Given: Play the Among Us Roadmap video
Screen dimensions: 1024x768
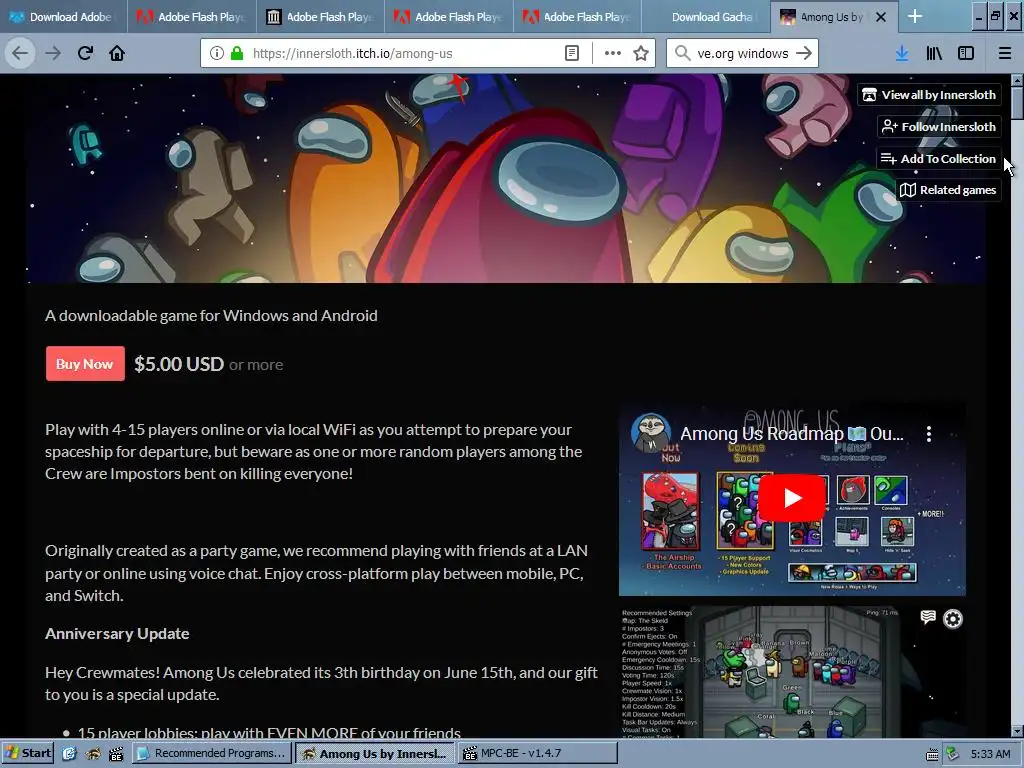Looking at the screenshot, I should [x=792, y=498].
